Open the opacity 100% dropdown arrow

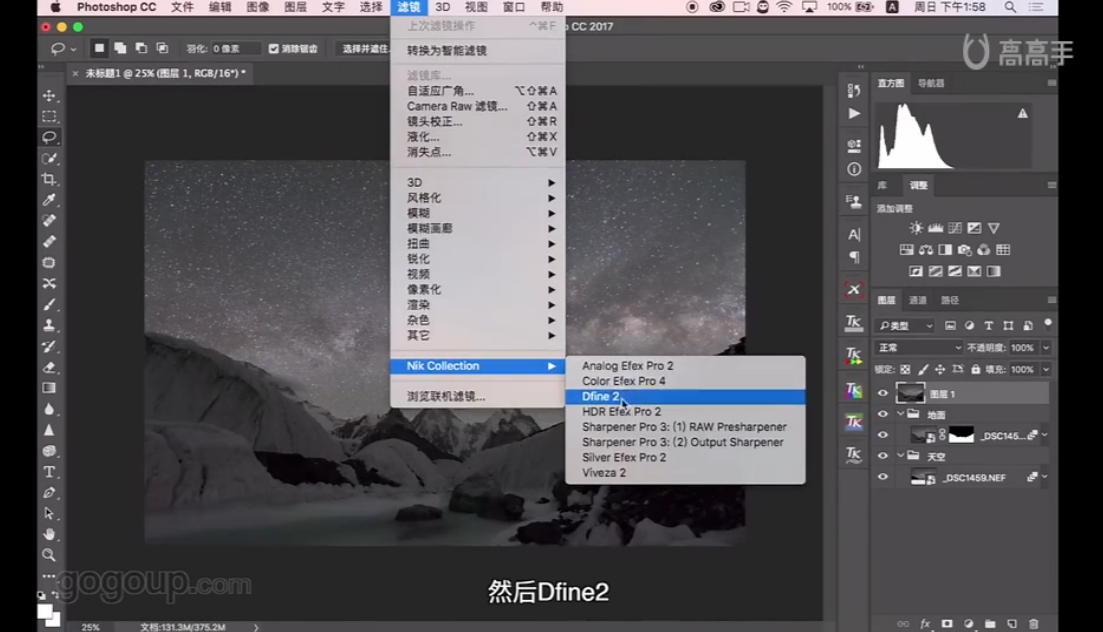tap(1046, 348)
